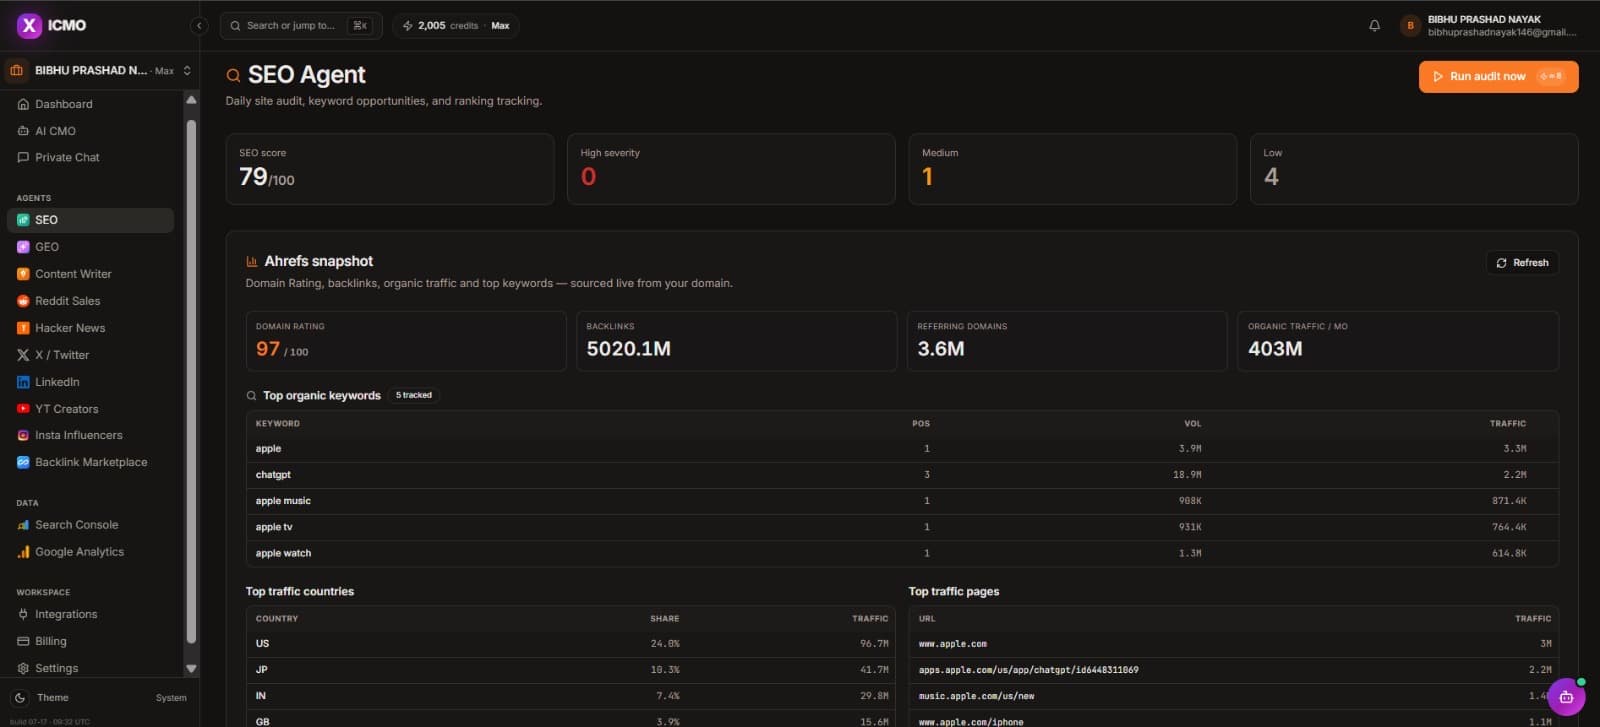Go to Dashboard in the sidebar
The height and width of the screenshot is (727, 1600).
point(90,104)
